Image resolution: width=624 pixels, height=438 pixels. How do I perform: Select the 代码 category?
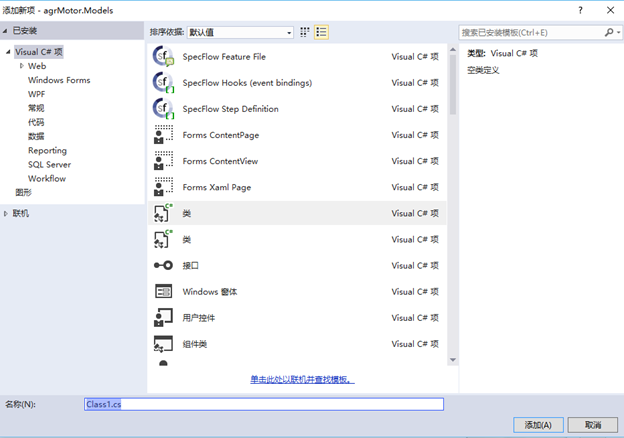pyautogui.click(x=36, y=122)
